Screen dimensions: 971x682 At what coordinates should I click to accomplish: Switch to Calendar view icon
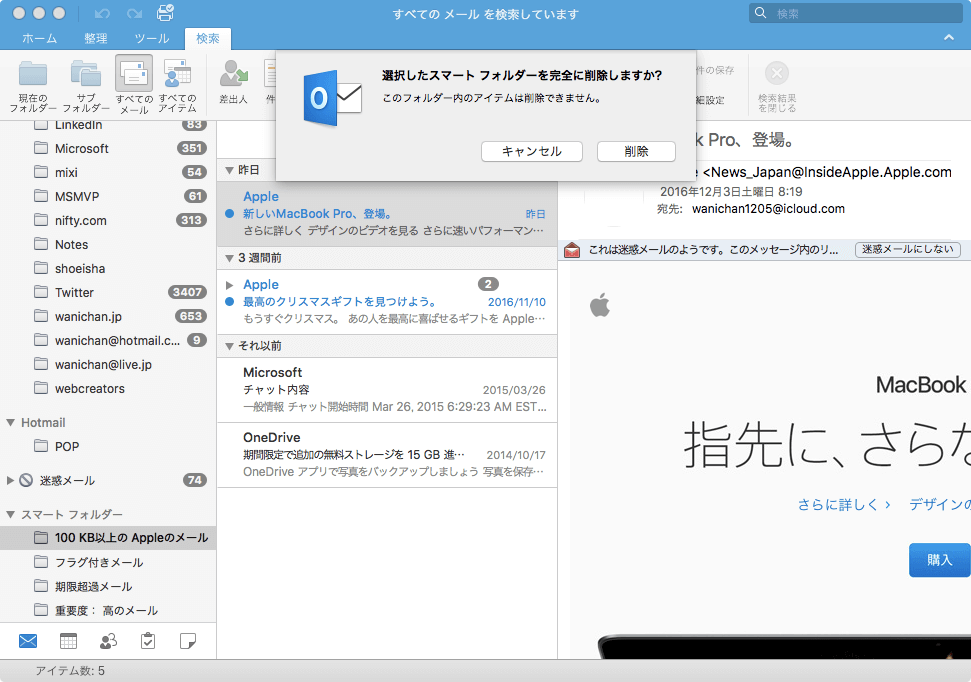(x=68, y=641)
